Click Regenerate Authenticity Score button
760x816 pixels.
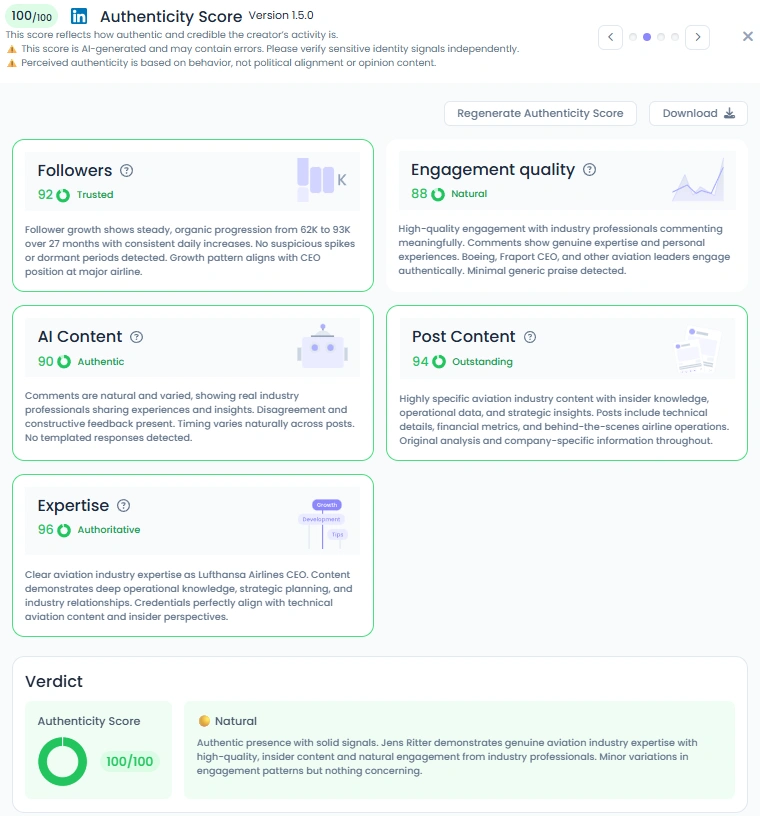click(540, 113)
